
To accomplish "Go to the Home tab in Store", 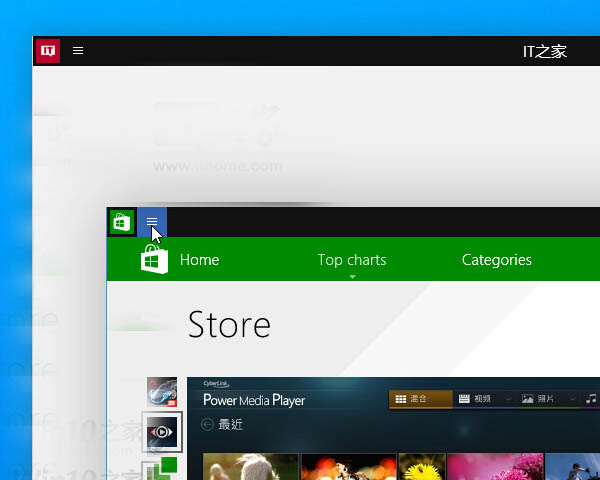I will (199, 260).
